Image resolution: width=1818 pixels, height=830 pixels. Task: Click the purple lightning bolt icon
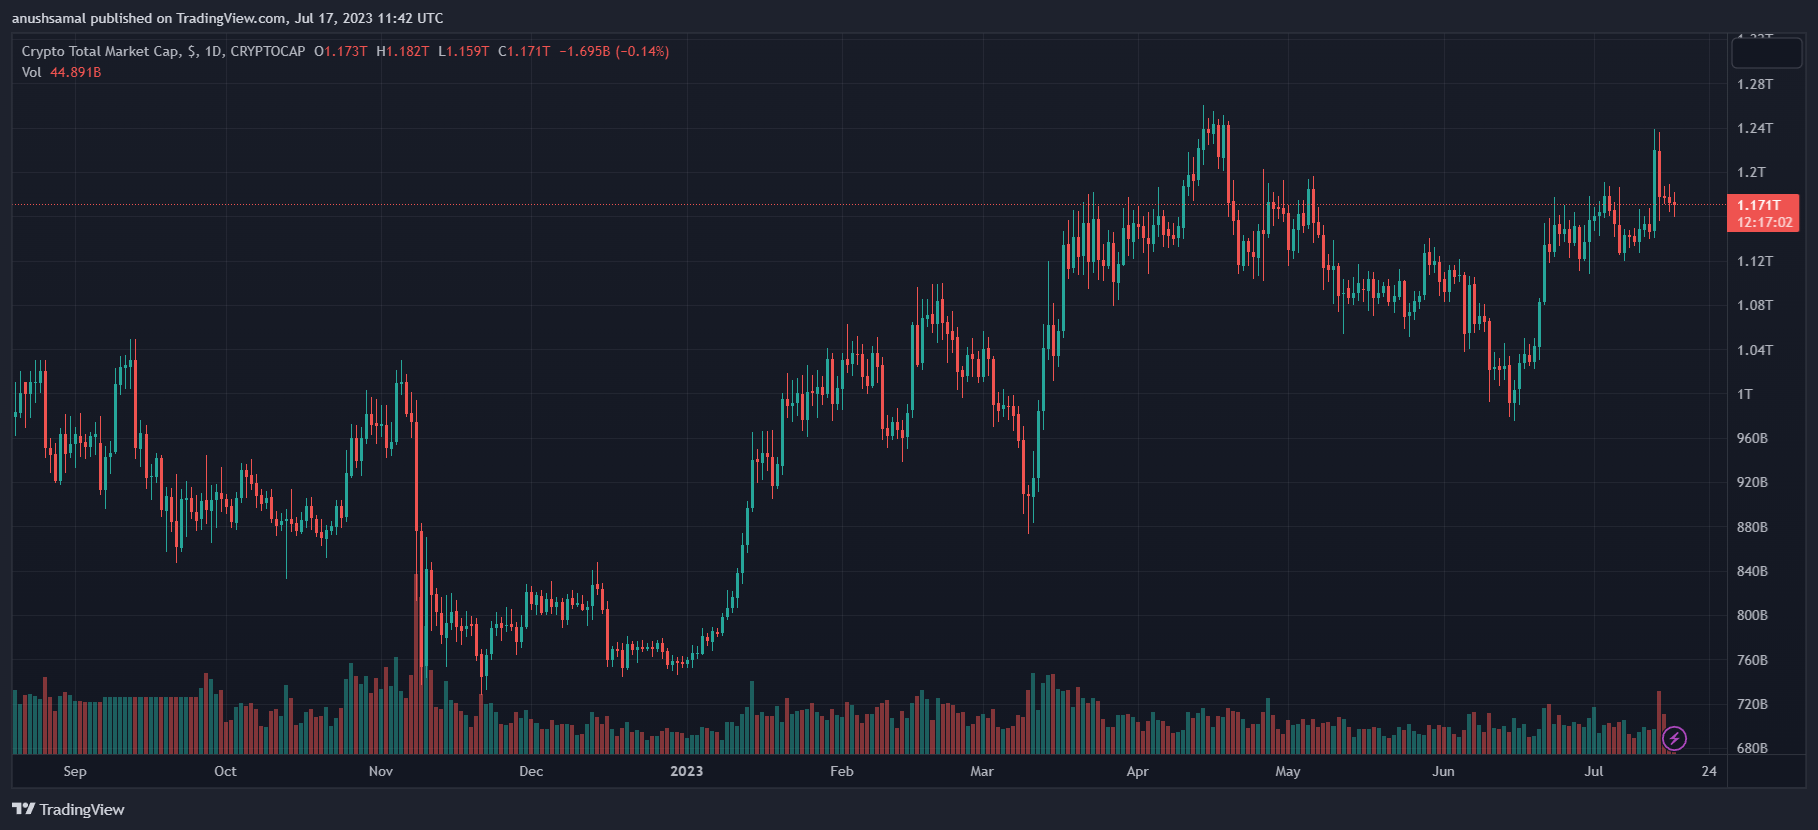tap(1674, 739)
